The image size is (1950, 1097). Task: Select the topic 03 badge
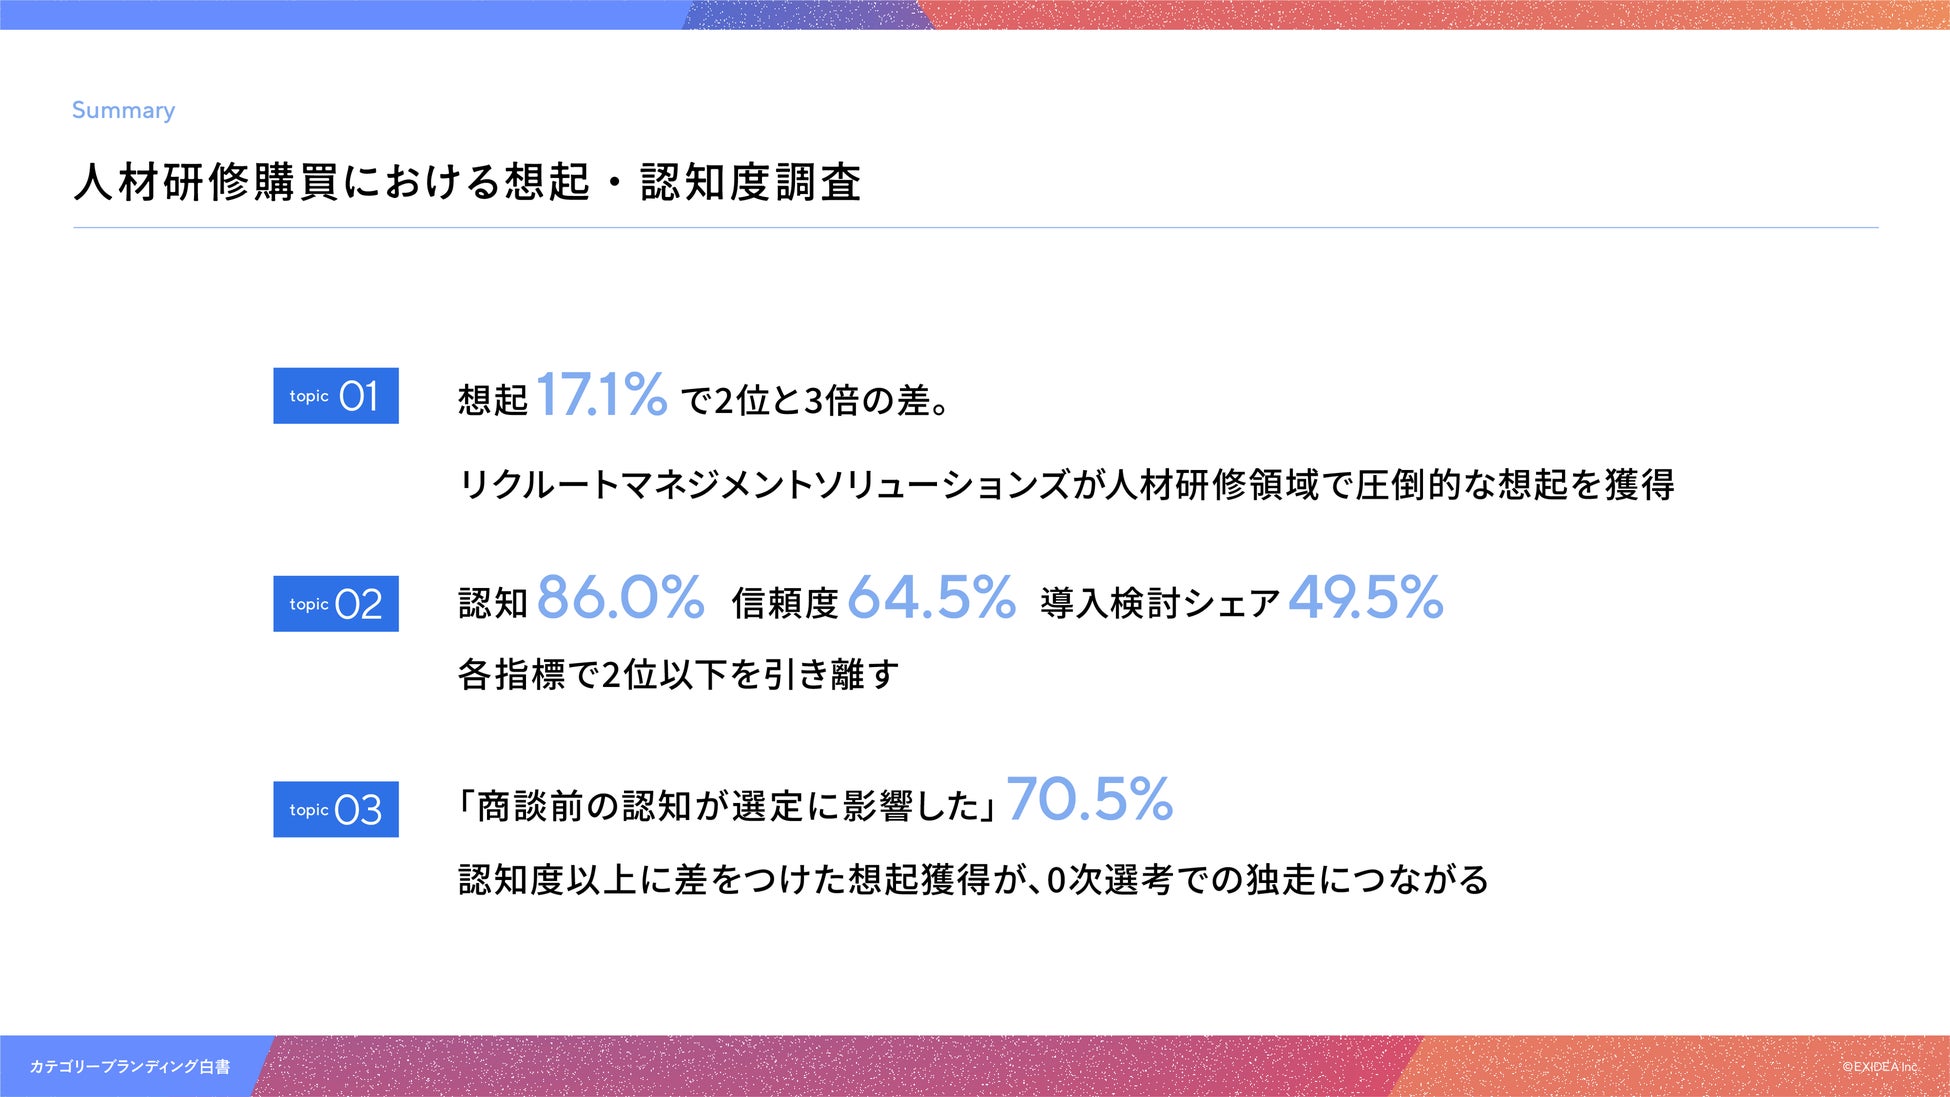click(336, 809)
